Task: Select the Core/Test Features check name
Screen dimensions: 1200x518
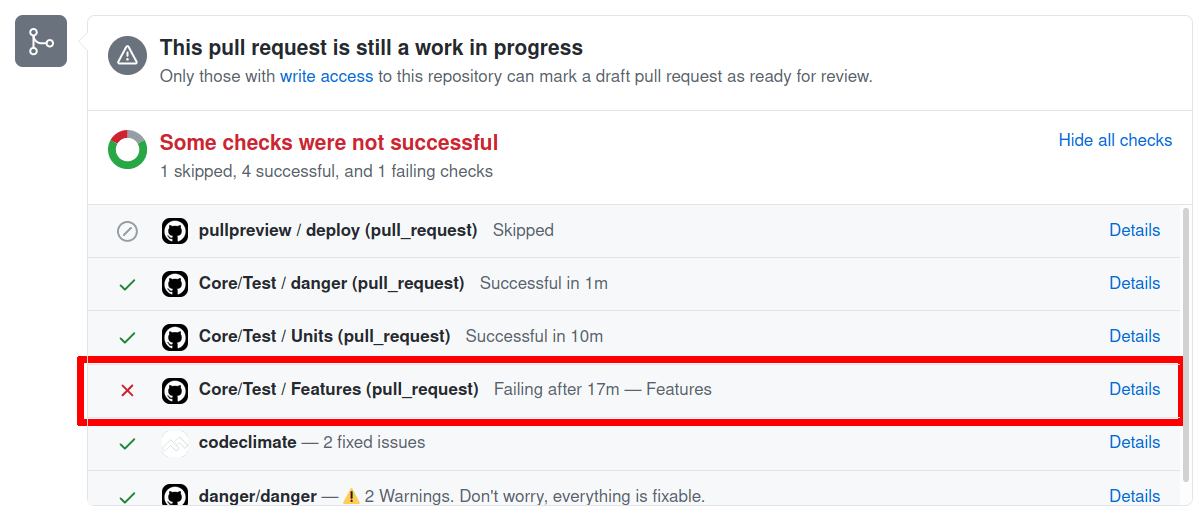Action: point(338,389)
